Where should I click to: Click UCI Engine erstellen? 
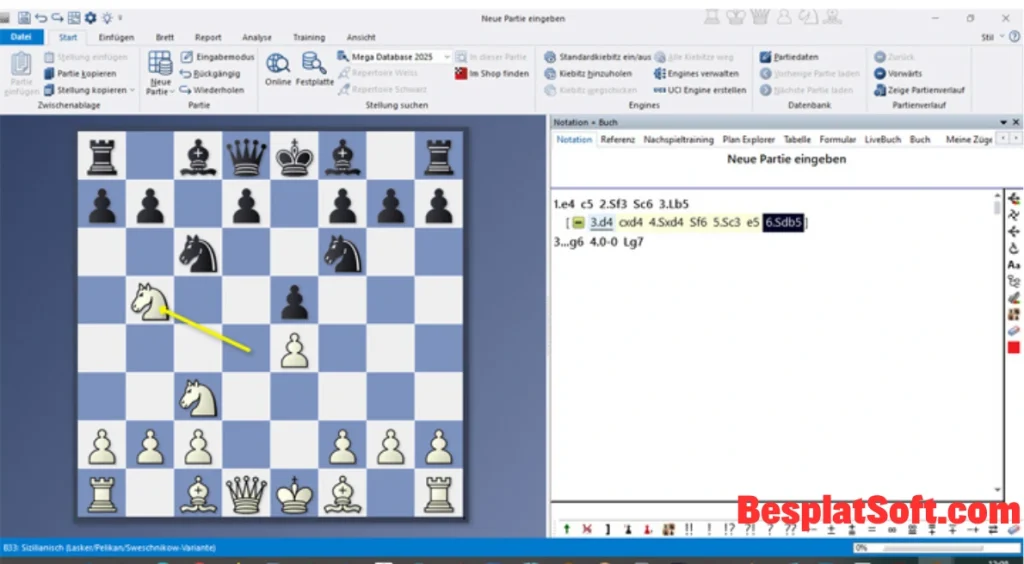[699, 90]
